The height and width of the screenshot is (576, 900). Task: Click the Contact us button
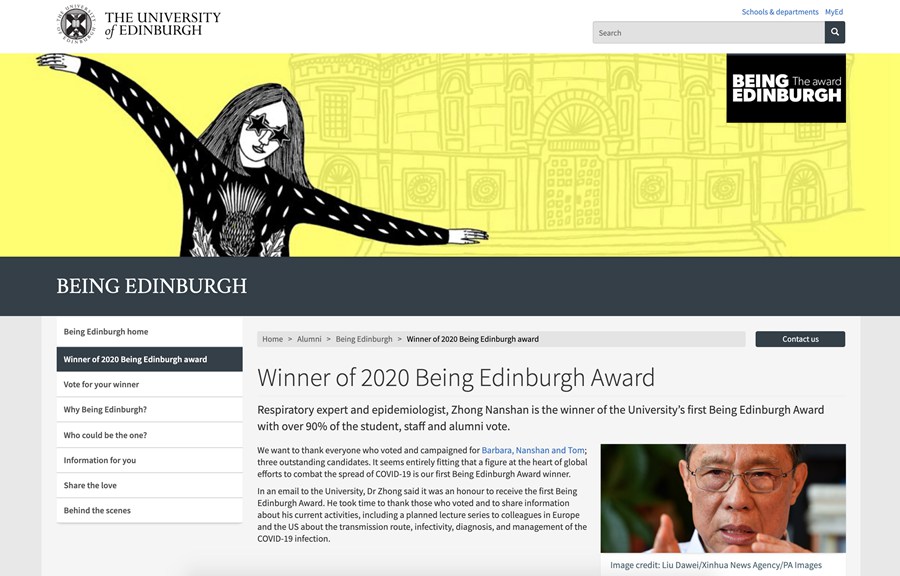click(x=800, y=339)
